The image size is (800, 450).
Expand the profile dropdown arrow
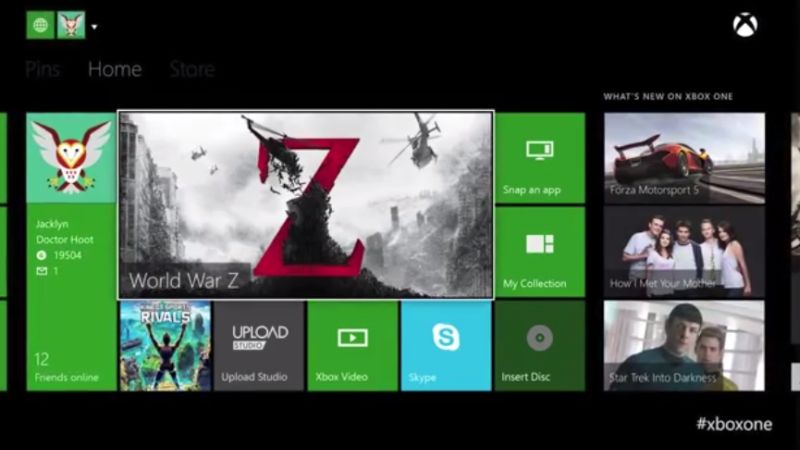94,27
